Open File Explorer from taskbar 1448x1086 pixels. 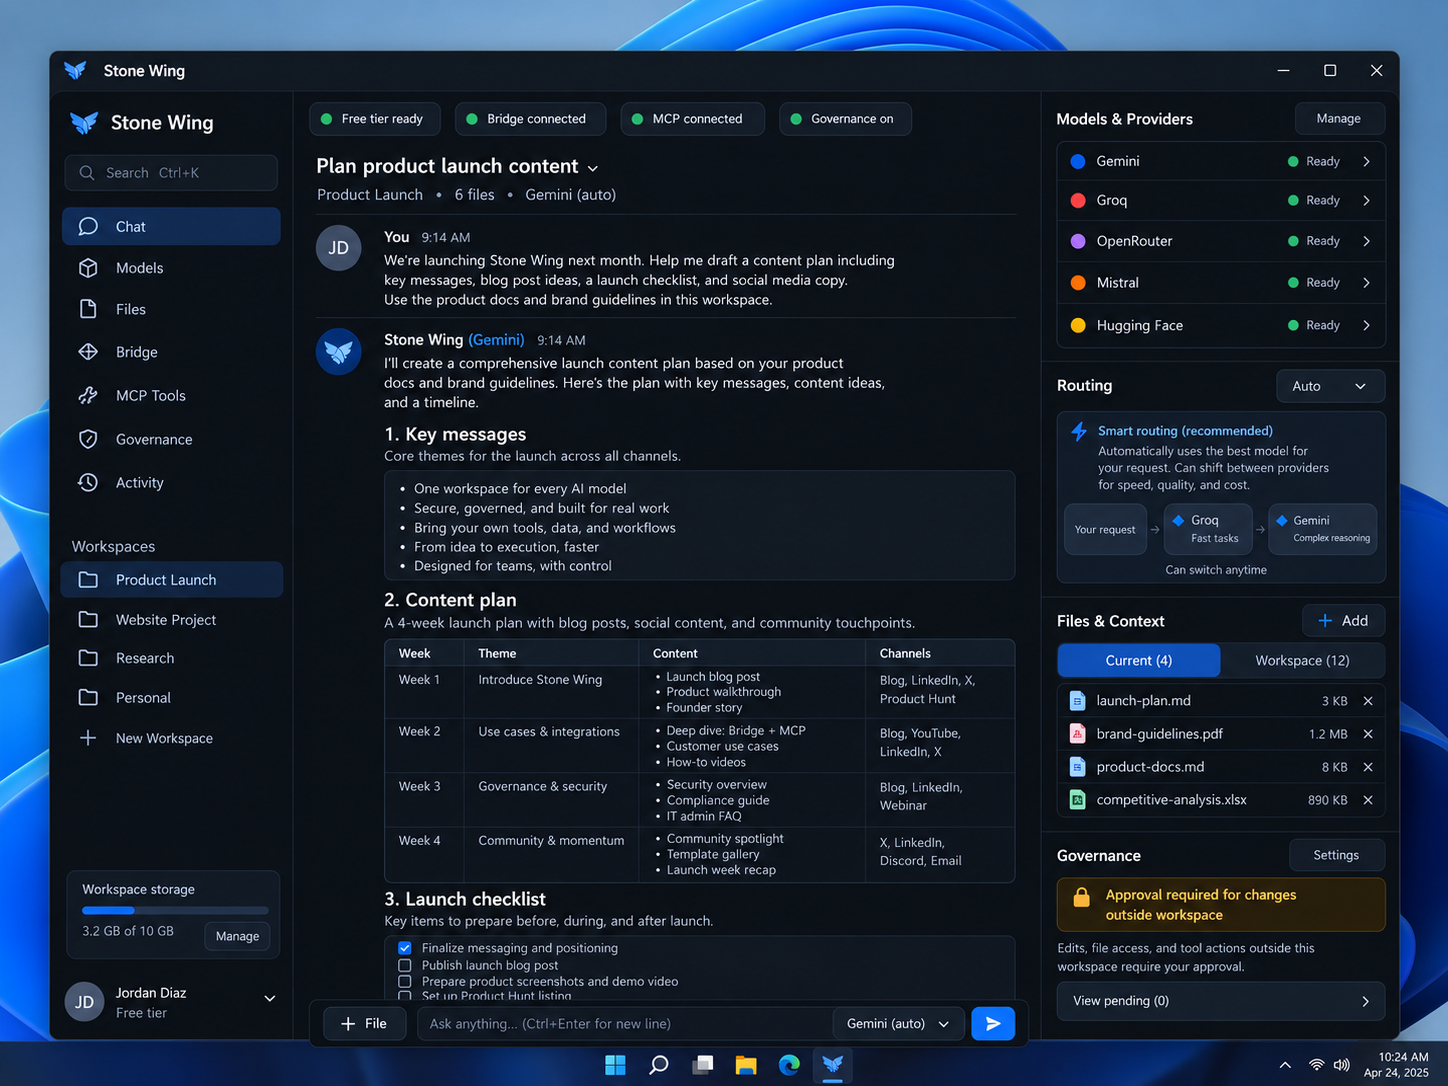(x=746, y=1064)
